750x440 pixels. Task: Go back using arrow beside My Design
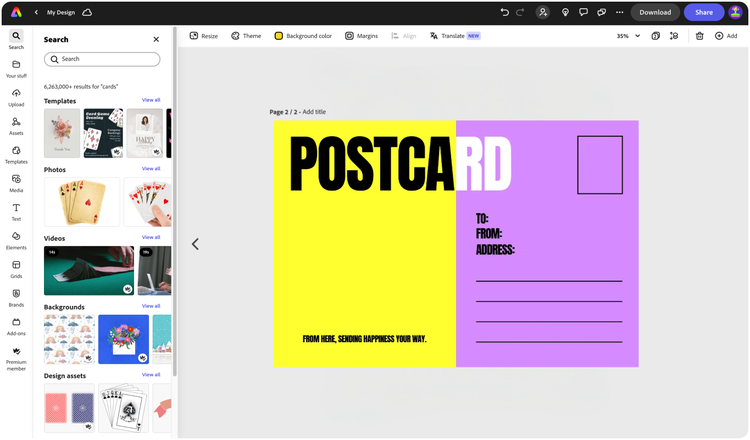click(x=36, y=12)
